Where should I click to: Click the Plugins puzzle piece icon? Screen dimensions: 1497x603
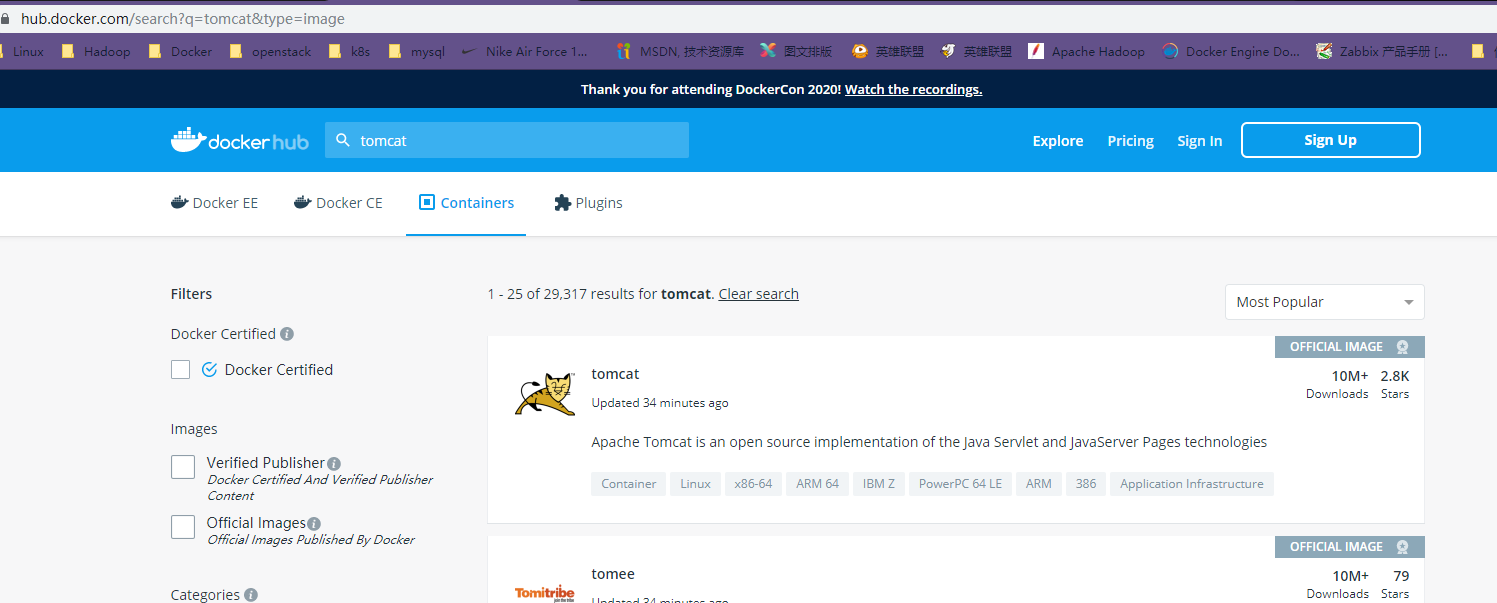click(562, 203)
